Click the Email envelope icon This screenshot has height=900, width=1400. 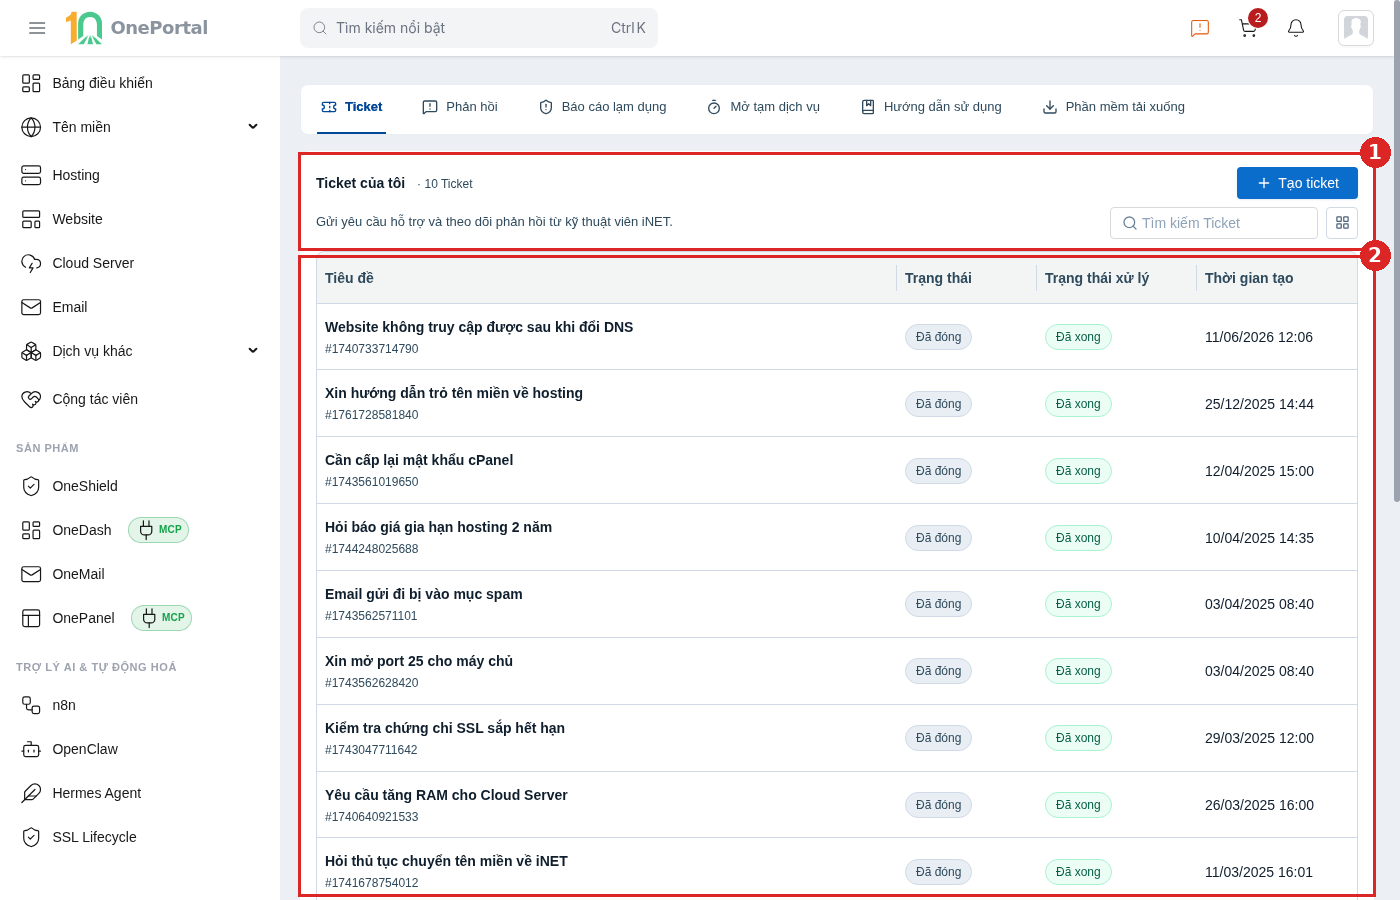31,307
